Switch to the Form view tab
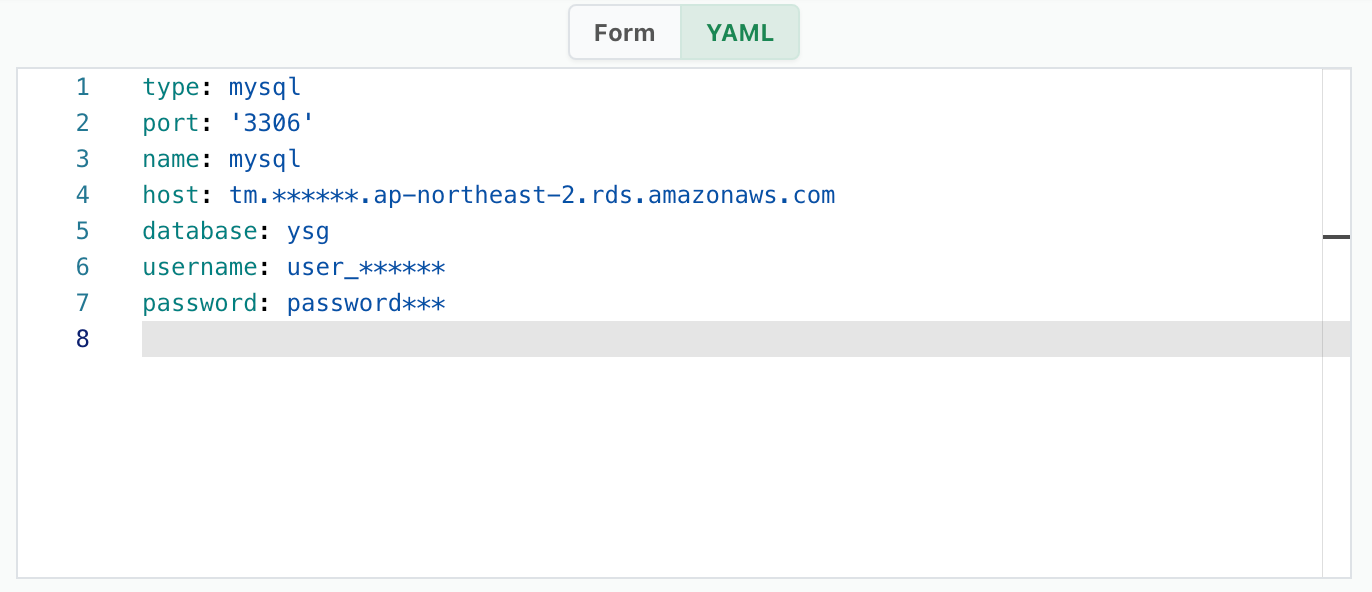 point(625,33)
